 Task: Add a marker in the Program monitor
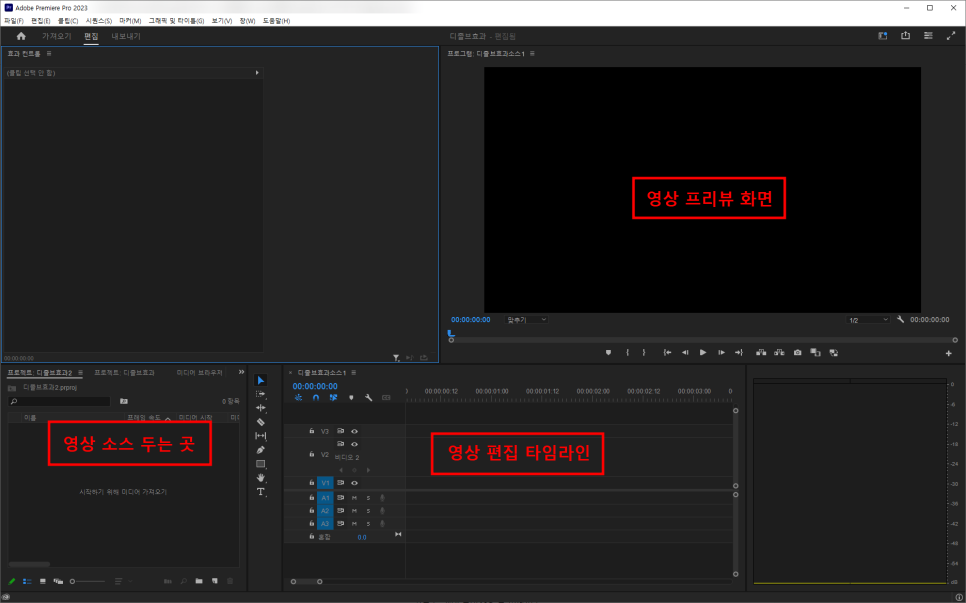tap(607, 352)
